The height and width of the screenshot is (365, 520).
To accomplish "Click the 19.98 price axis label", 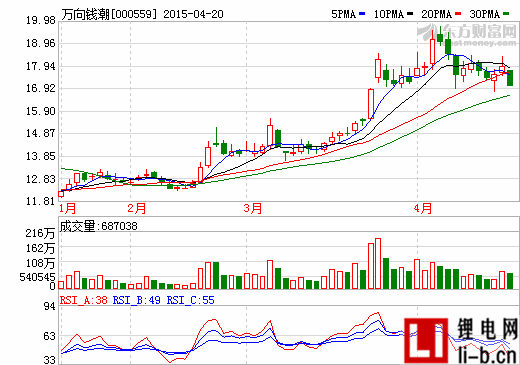I will [x=41, y=20].
